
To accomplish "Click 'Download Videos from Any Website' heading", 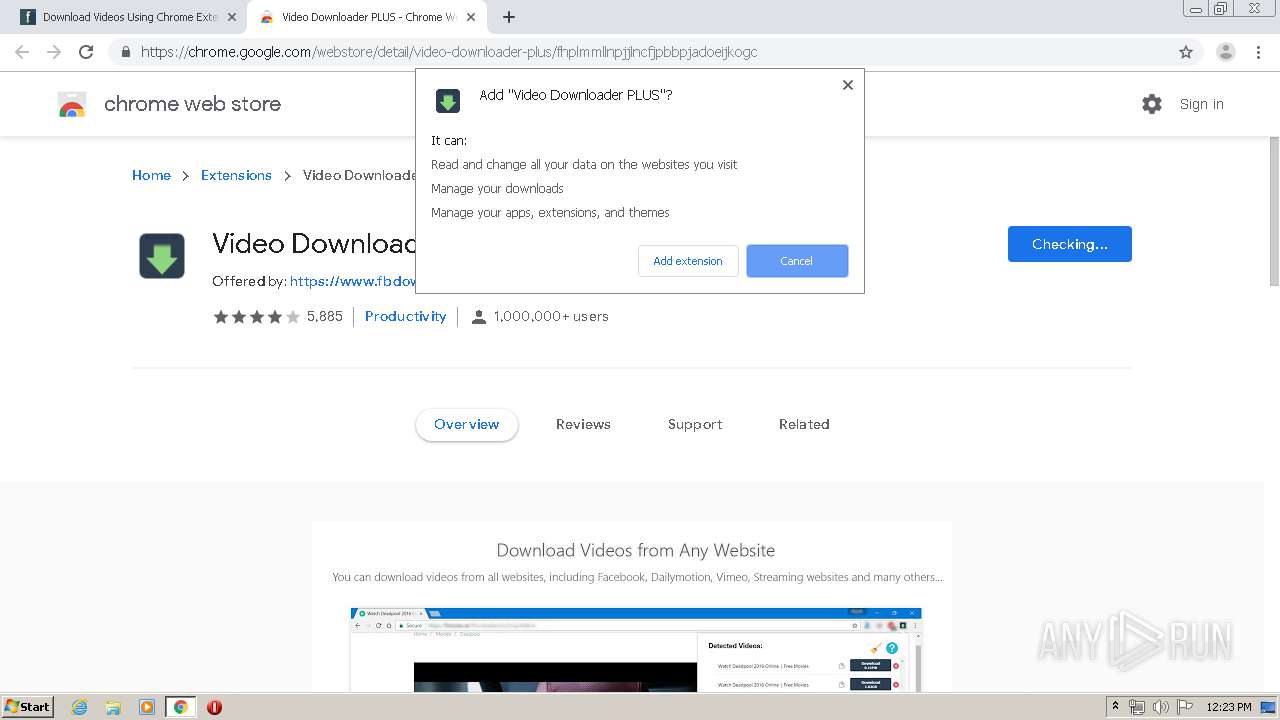I will coord(636,550).
